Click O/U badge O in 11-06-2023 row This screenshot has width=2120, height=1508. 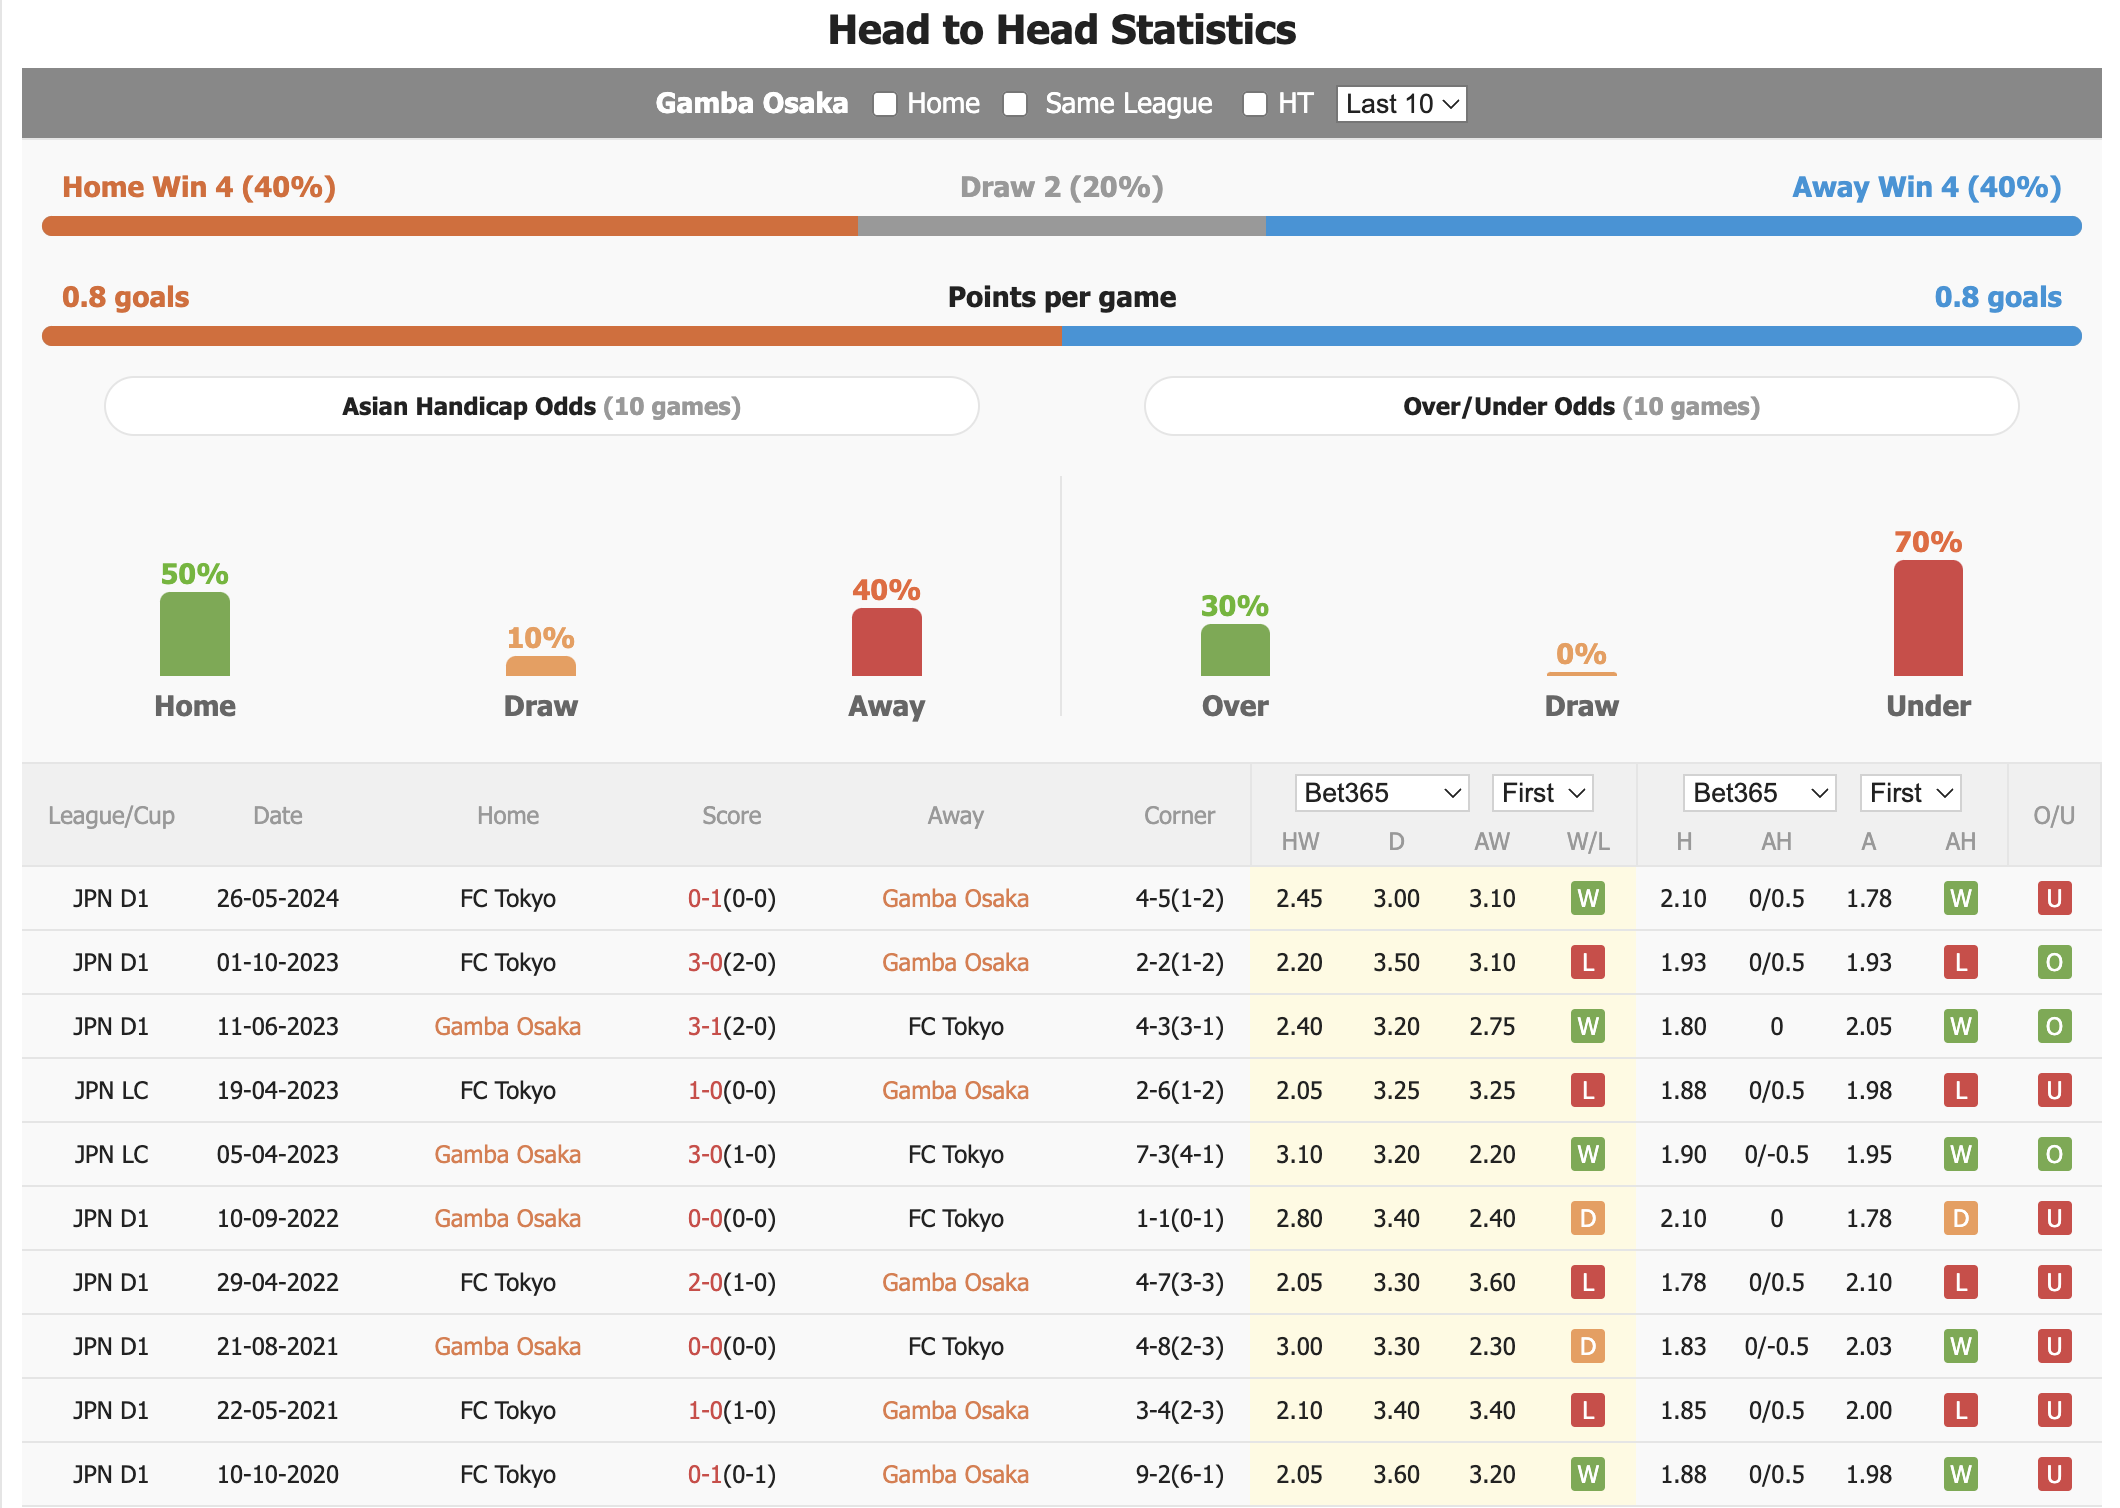[2054, 1026]
